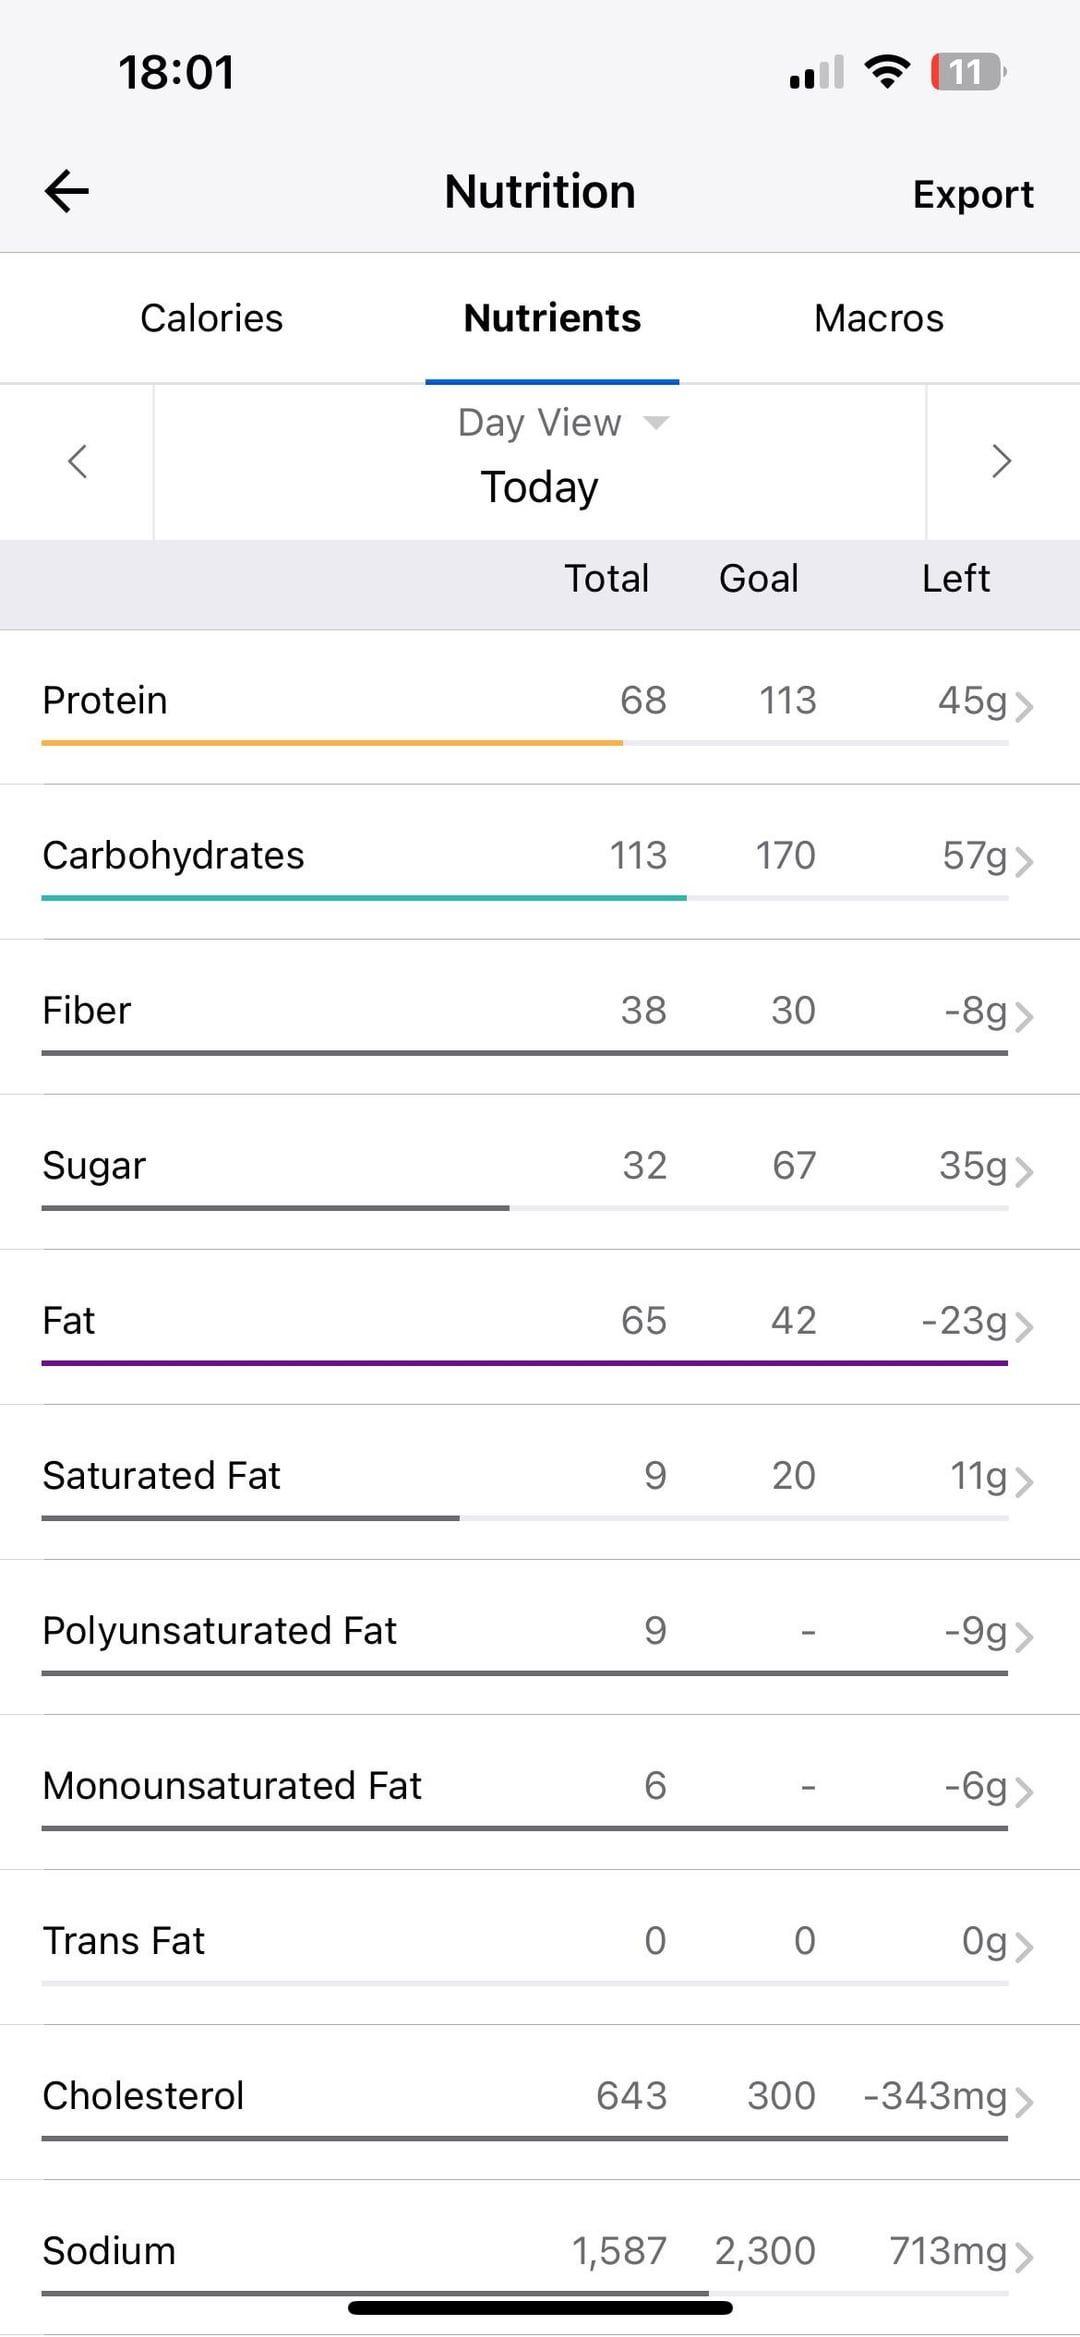Tap the Wi-Fi status icon
This screenshot has width=1080, height=2337.
tap(886, 72)
